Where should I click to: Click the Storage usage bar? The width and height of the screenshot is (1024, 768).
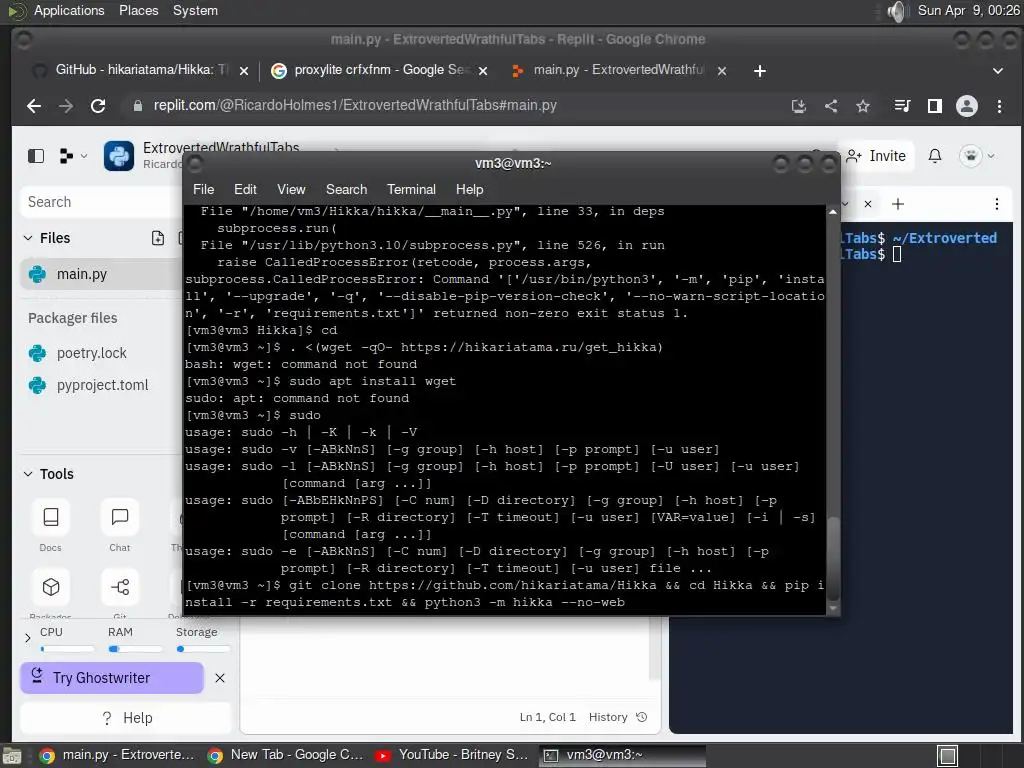point(203,649)
